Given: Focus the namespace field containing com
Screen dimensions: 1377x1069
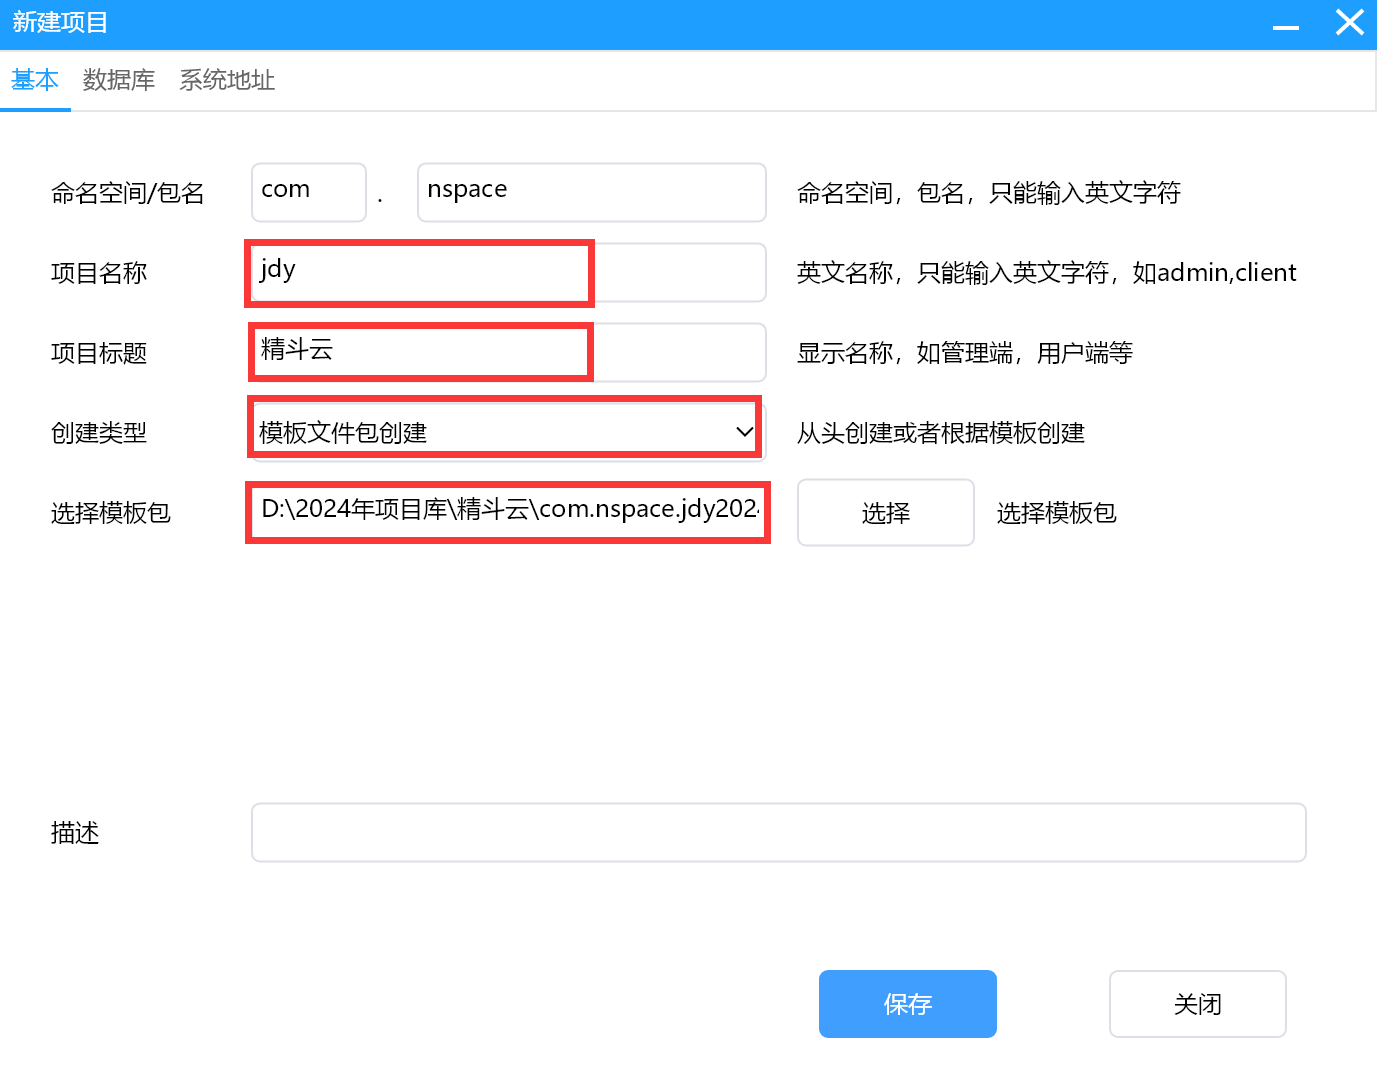Looking at the screenshot, I should 308,192.
